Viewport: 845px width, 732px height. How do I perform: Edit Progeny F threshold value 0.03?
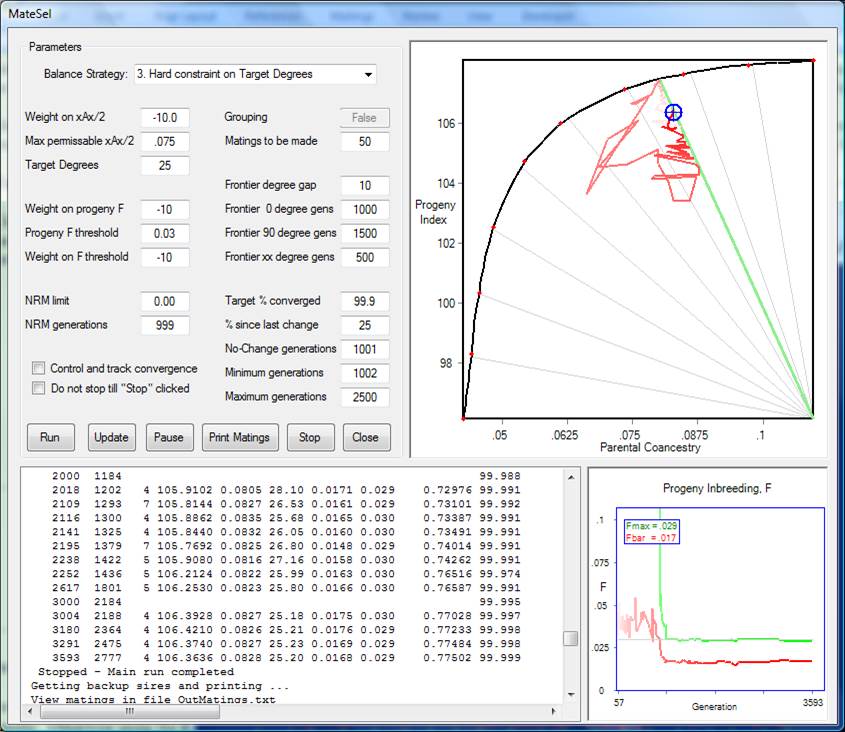(165, 233)
